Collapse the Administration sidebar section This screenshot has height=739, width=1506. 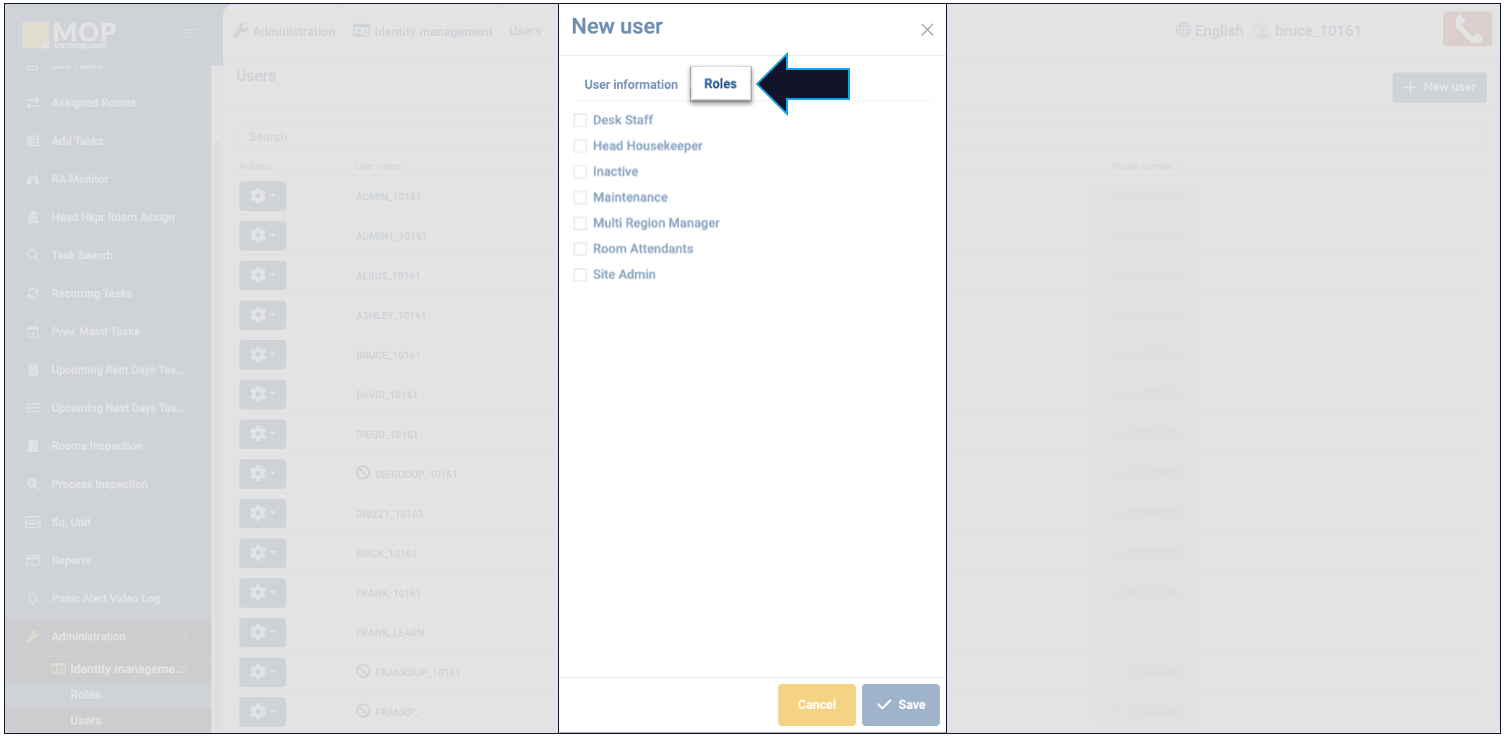pyautogui.click(x=183, y=637)
